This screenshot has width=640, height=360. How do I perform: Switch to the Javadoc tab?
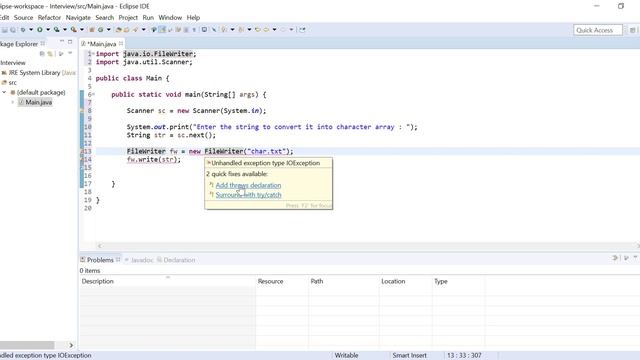(139, 260)
